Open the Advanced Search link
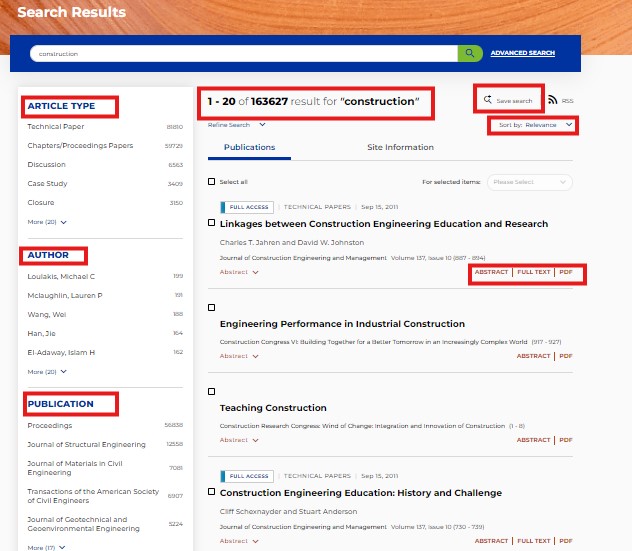 point(521,53)
